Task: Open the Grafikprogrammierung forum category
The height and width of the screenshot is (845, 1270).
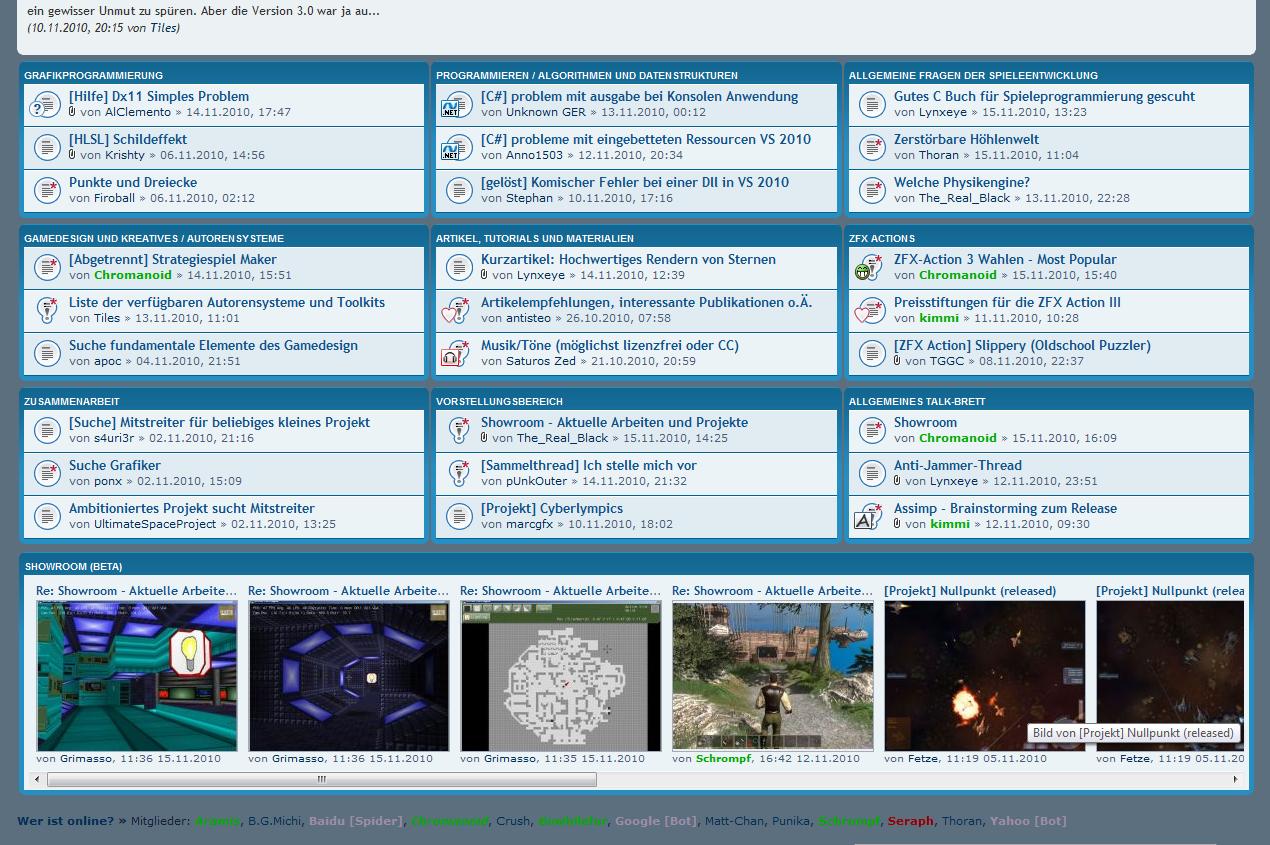Action: pos(93,75)
